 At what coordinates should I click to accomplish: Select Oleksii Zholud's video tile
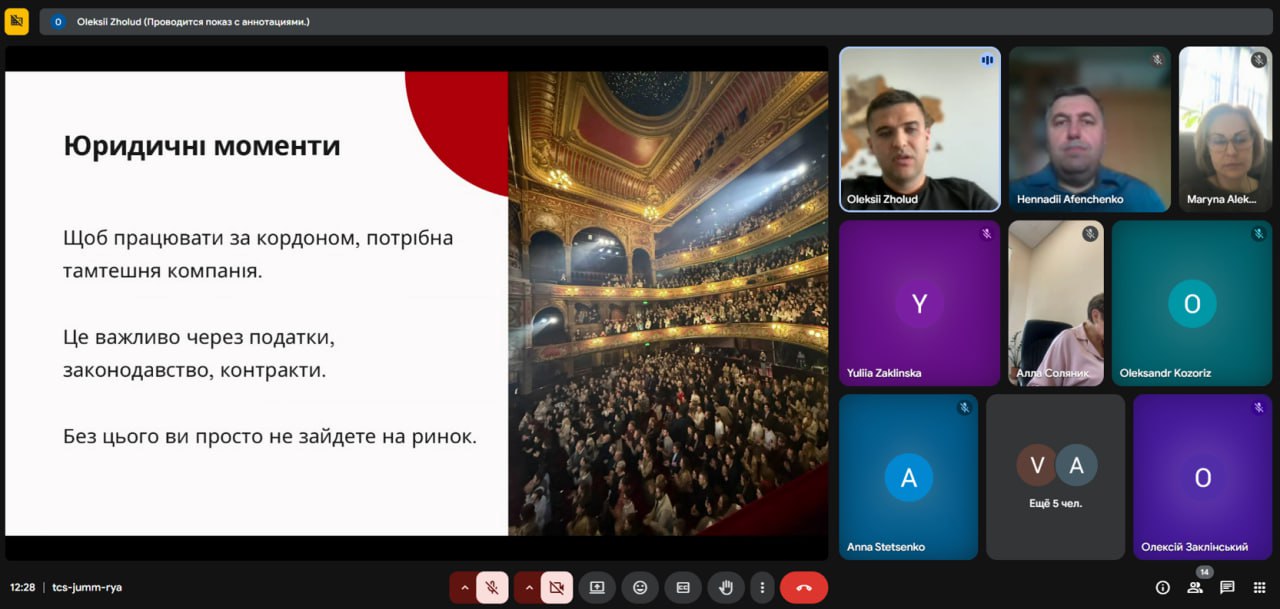920,129
